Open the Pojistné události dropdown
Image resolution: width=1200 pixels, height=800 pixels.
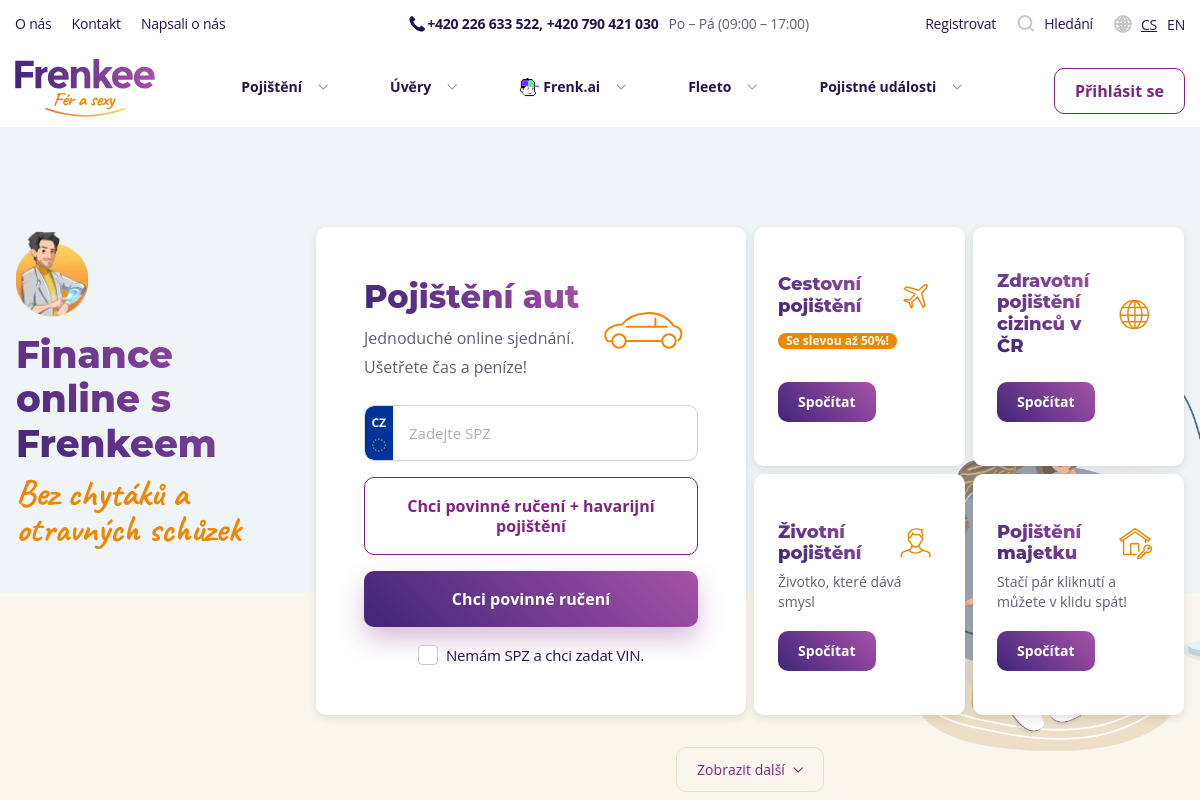click(890, 87)
